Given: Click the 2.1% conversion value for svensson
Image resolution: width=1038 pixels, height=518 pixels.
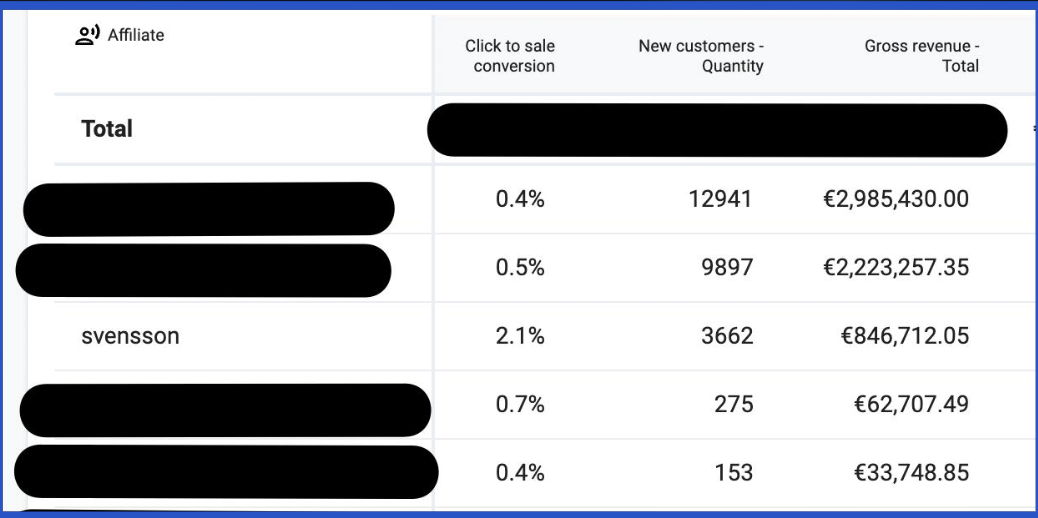Looking at the screenshot, I should coord(520,337).
